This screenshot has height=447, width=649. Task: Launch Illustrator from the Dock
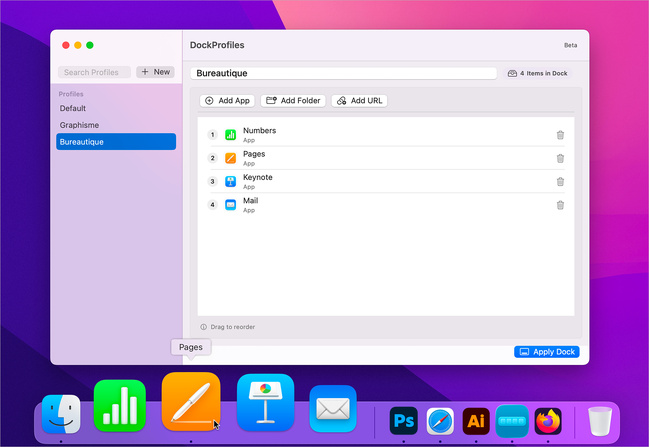click(476, 421)
